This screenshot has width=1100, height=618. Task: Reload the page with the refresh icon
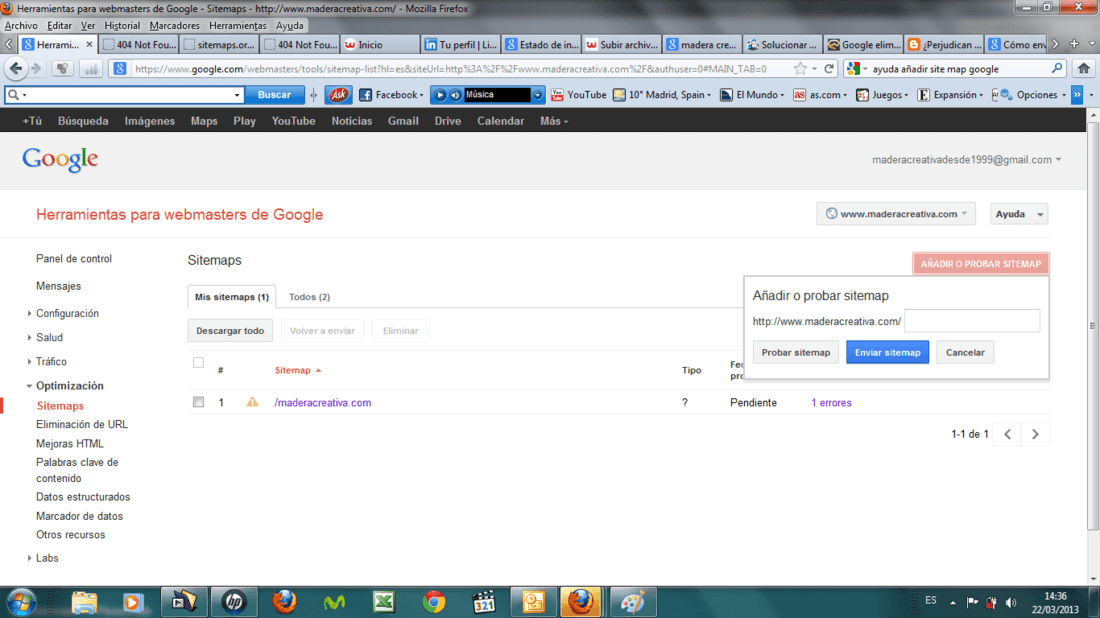coord(829,69)
